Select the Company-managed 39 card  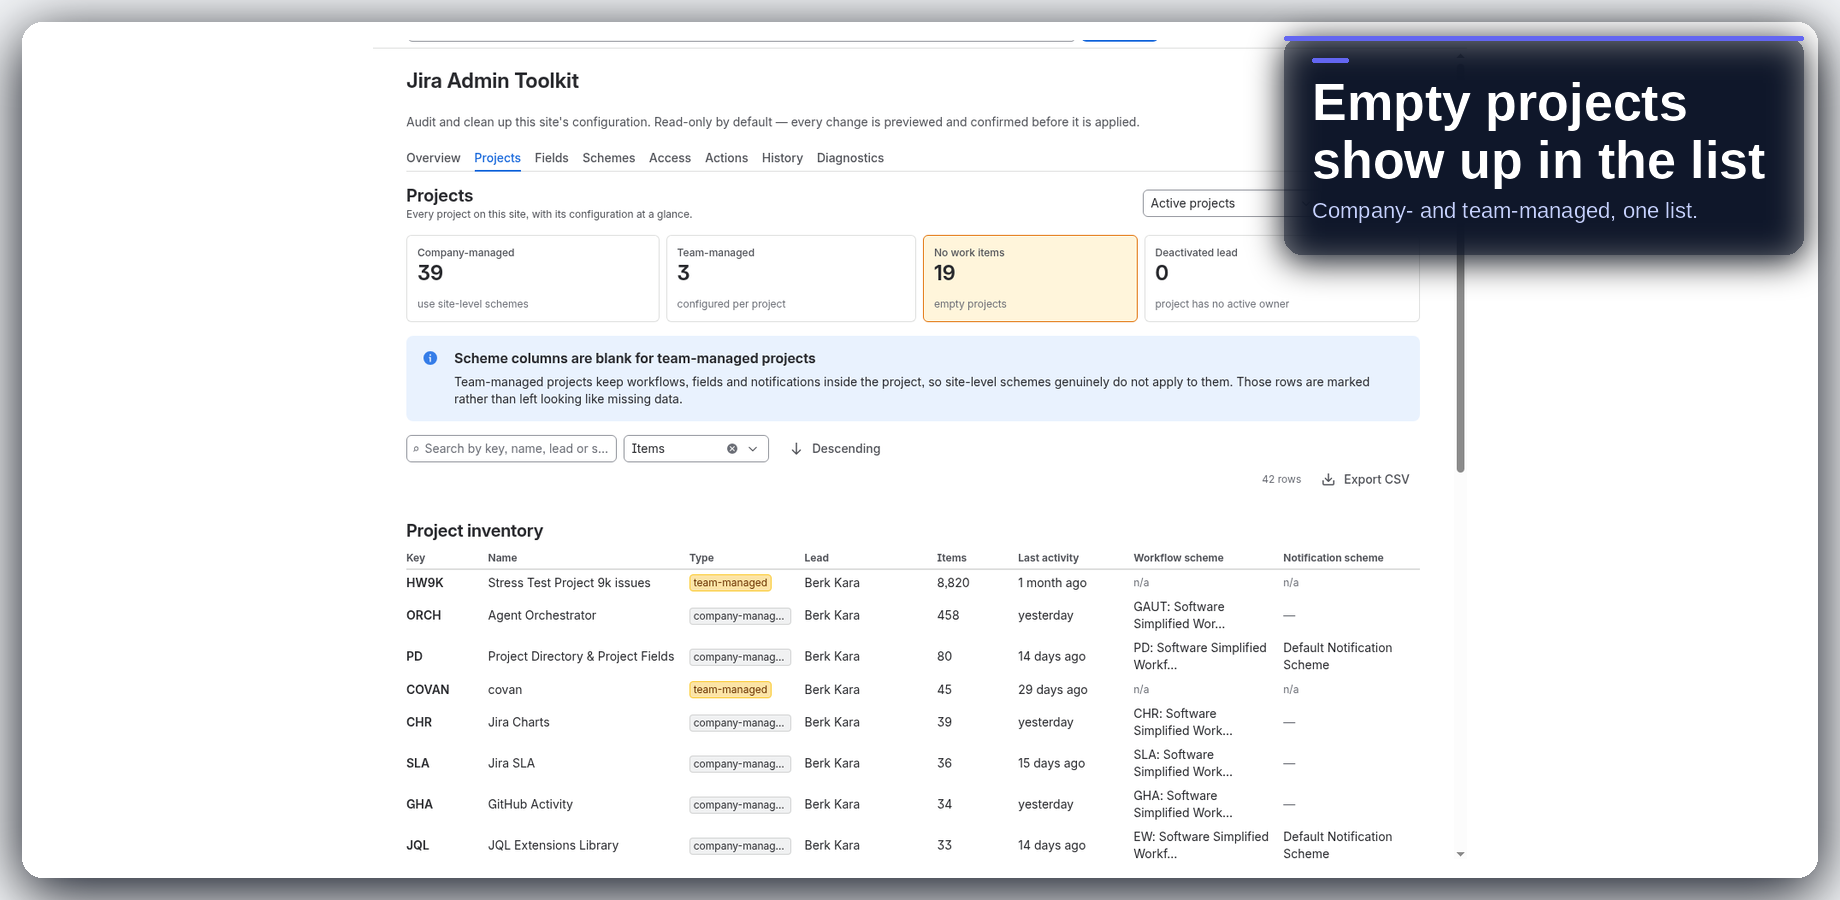coord(532,278)
